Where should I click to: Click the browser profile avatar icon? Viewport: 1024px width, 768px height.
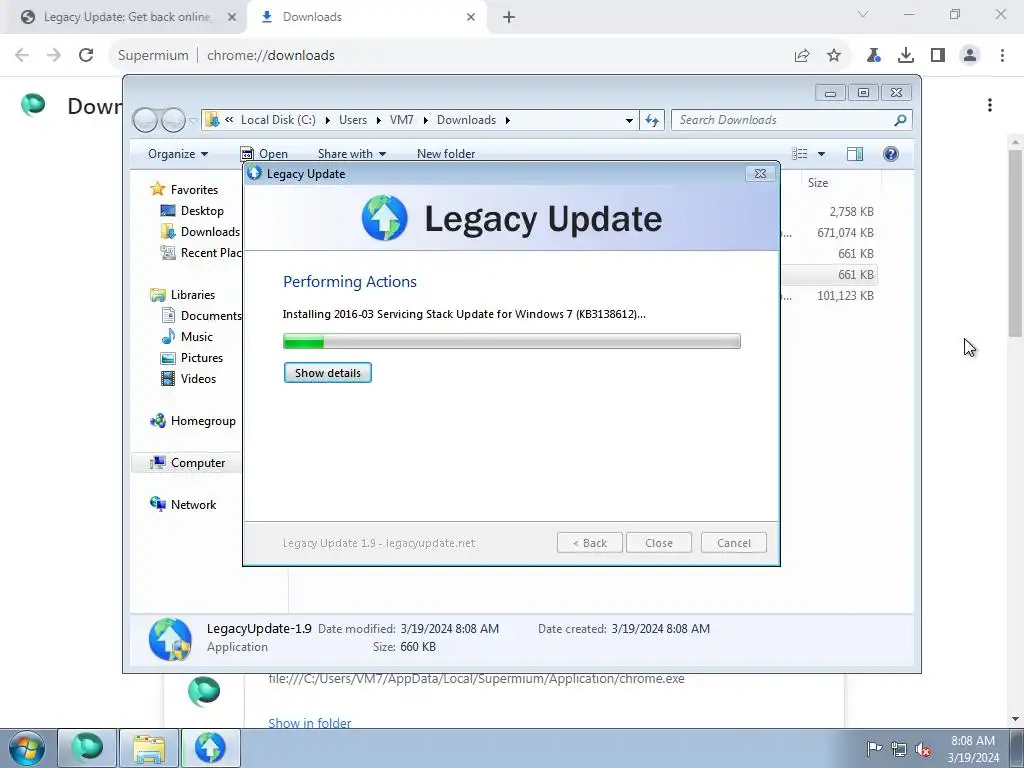[x=970, y=56]
